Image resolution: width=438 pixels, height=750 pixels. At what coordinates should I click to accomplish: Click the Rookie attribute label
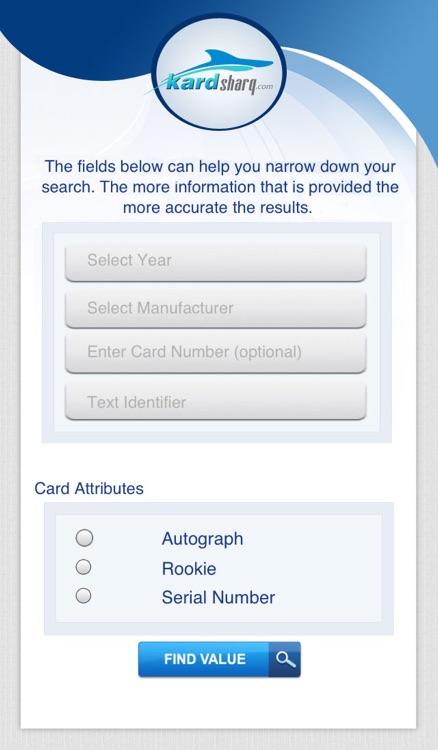[189, 569]
